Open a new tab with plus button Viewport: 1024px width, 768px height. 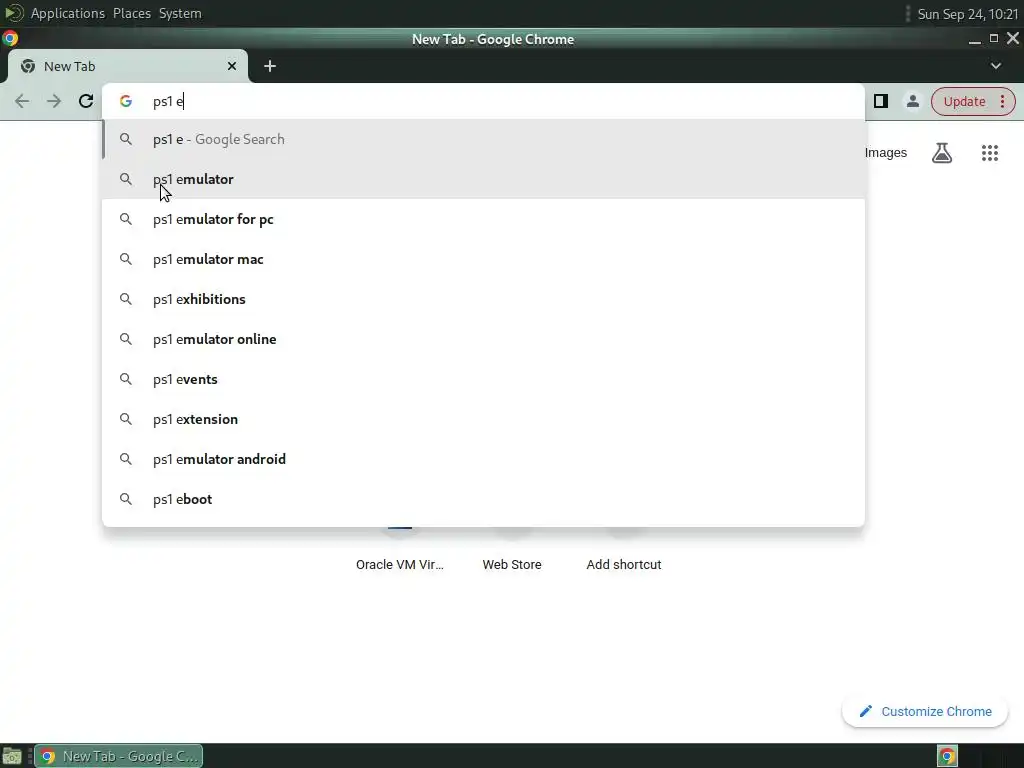pyautogui.click(x=270, y=66)
